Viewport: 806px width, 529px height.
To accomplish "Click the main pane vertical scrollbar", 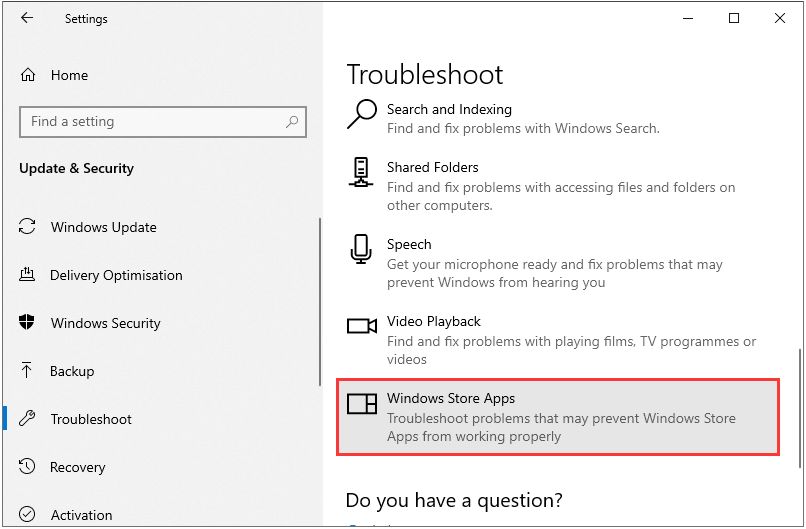I will click(800, 409).
